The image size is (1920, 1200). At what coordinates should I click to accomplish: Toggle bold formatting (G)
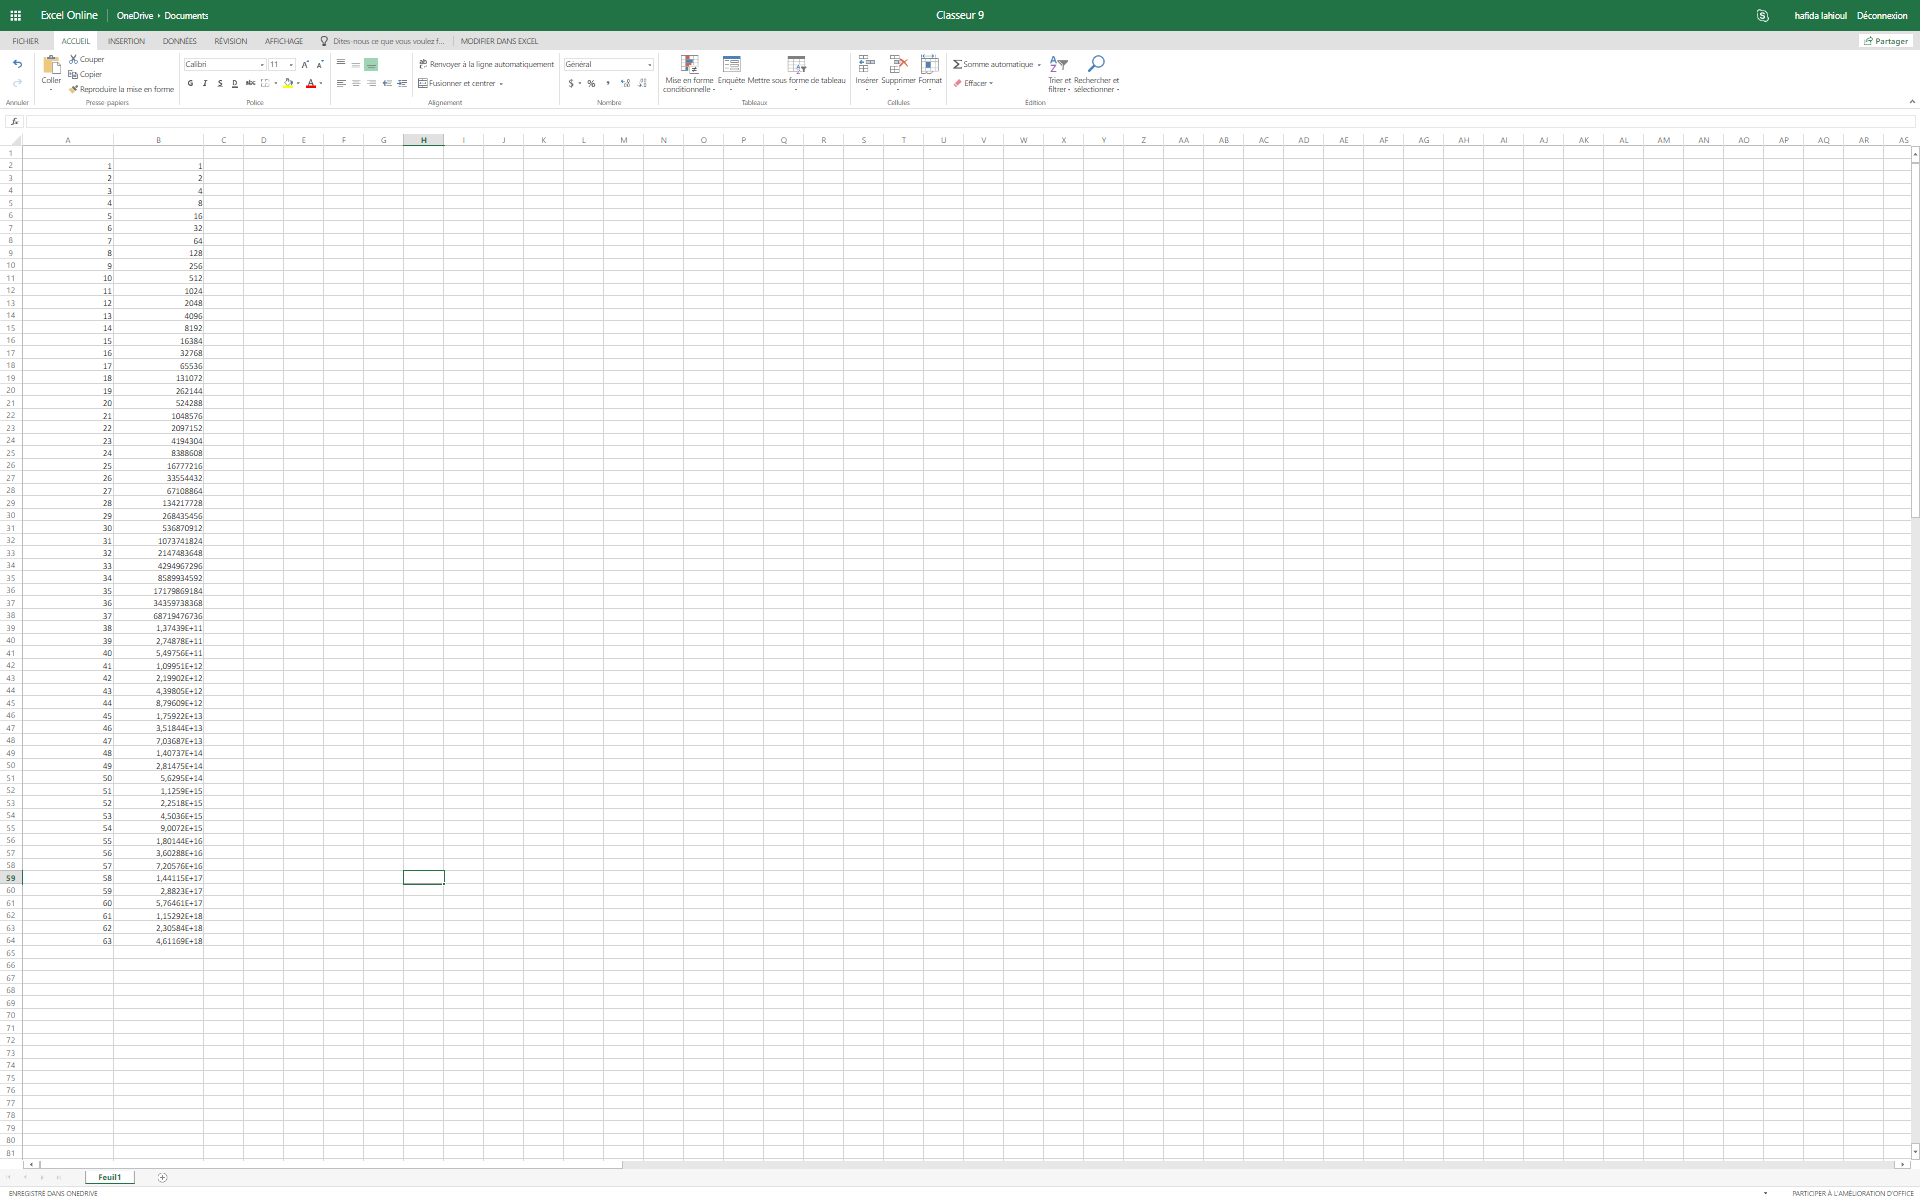[x=190, y=83]
